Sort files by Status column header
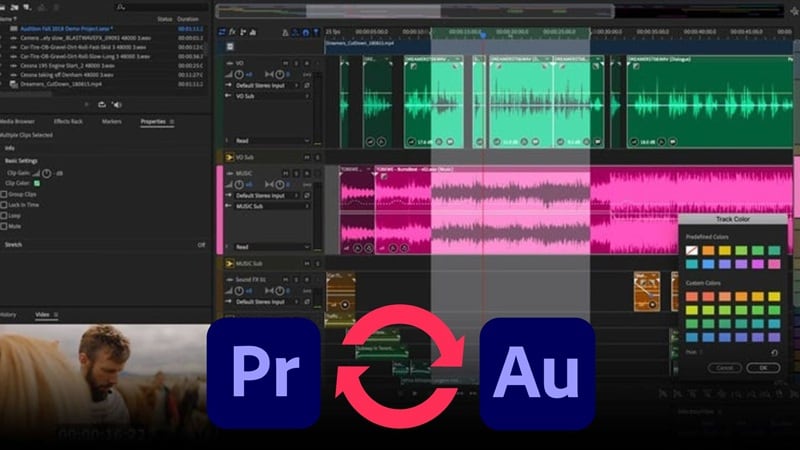The height and width of the screenshot is (450, 800). coord(164,19)
